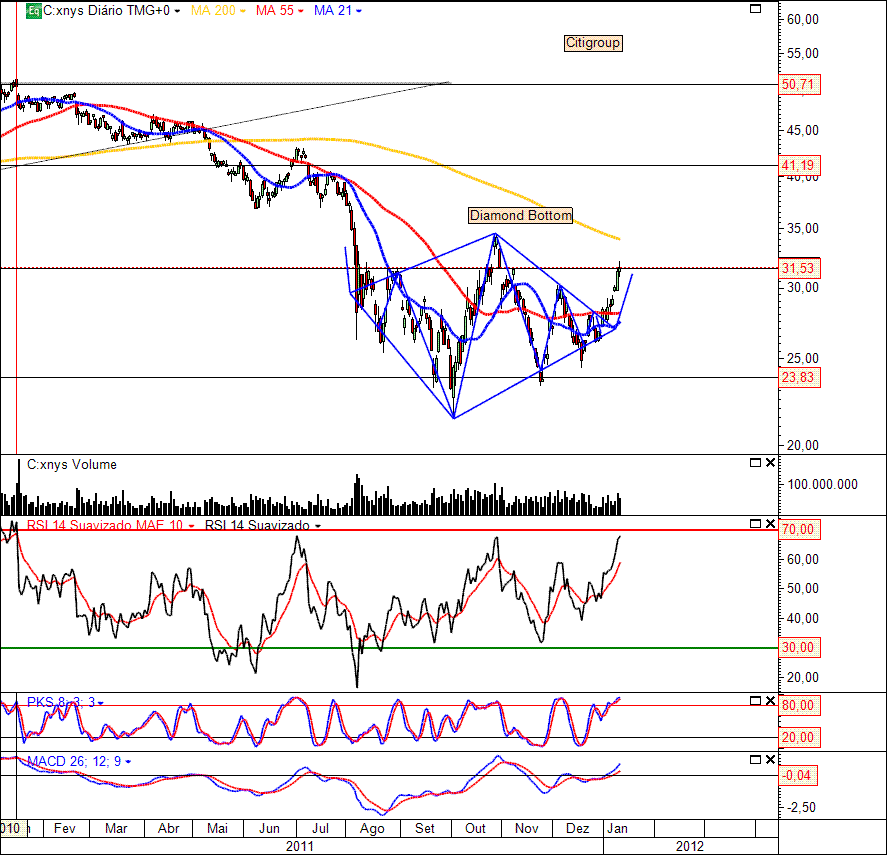Open RSI 14 Suavizado MAE 10 dropdown
The width and height of the screenshot is (887, 855).
pos(191,526)
